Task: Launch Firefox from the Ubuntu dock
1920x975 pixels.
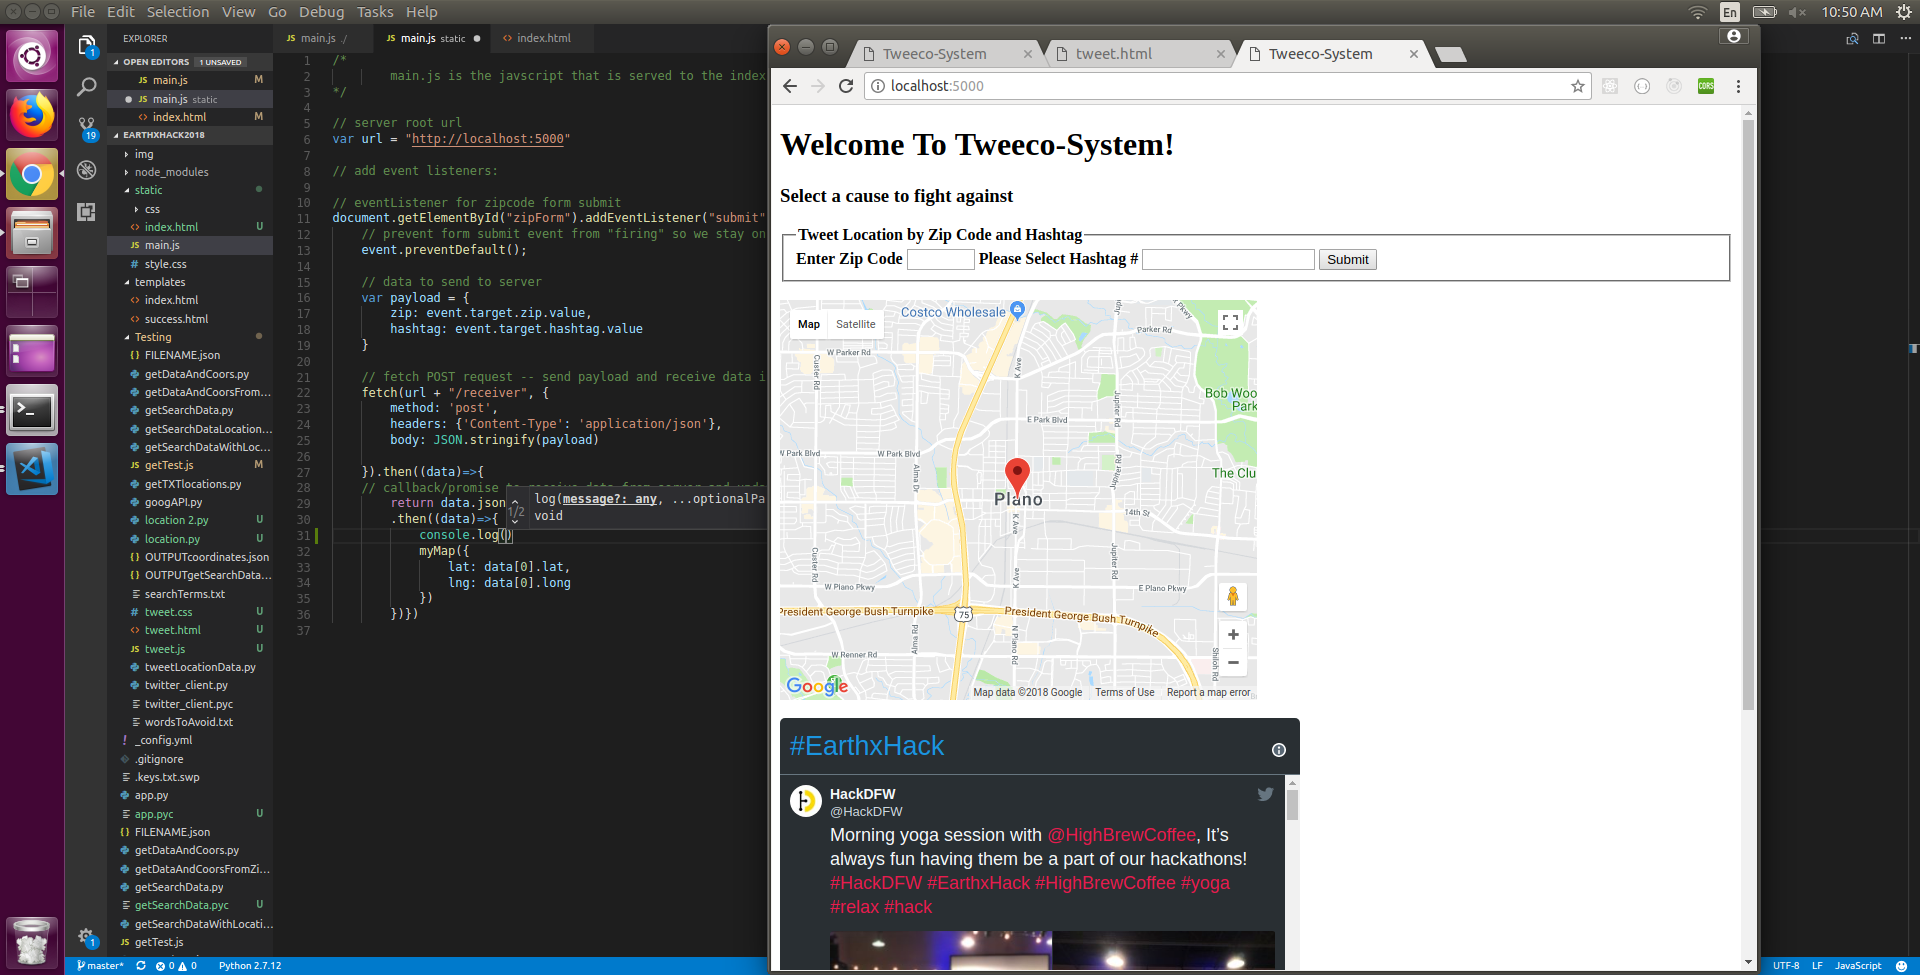Action: click(32, 115)
